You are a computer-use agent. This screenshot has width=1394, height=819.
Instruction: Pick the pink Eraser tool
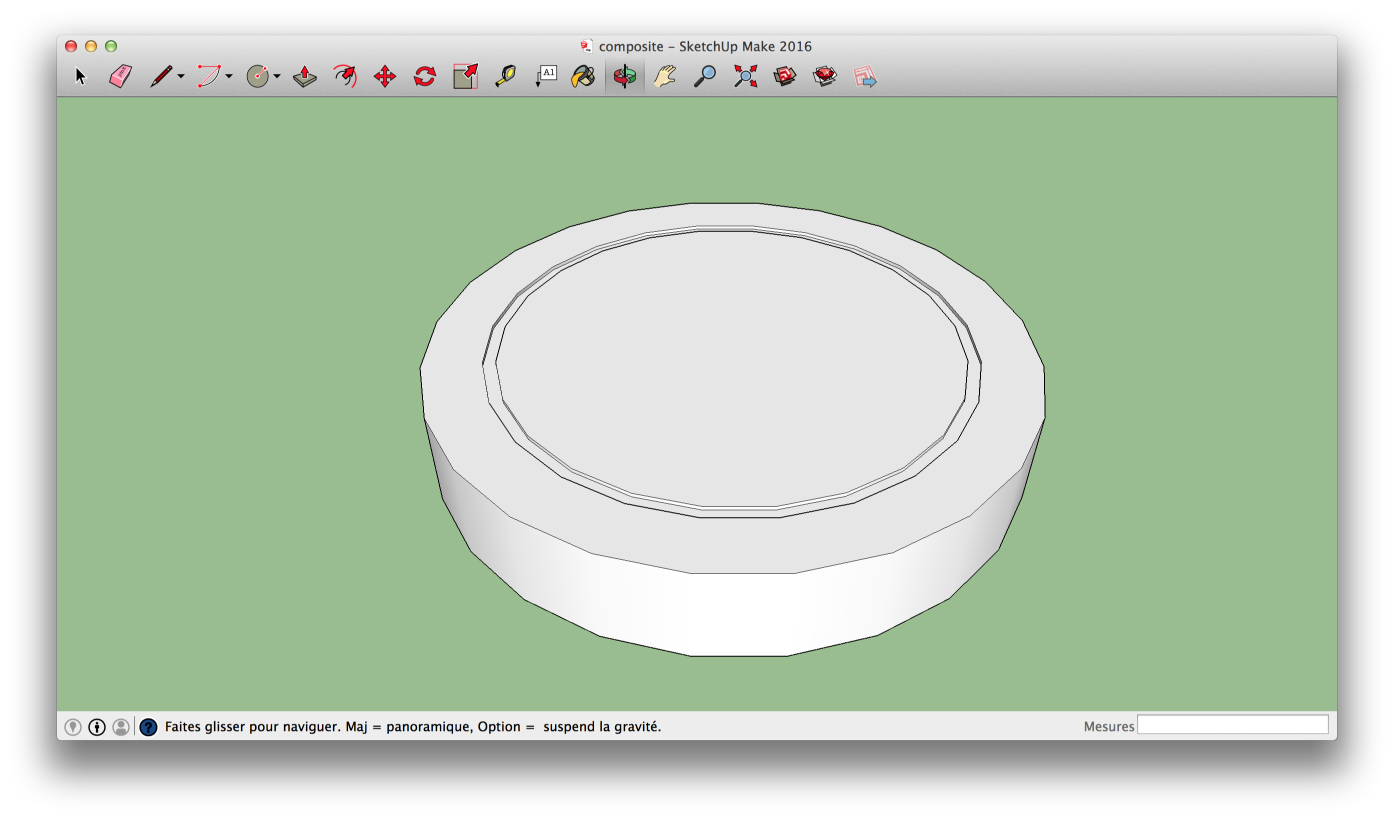(120, 76)
